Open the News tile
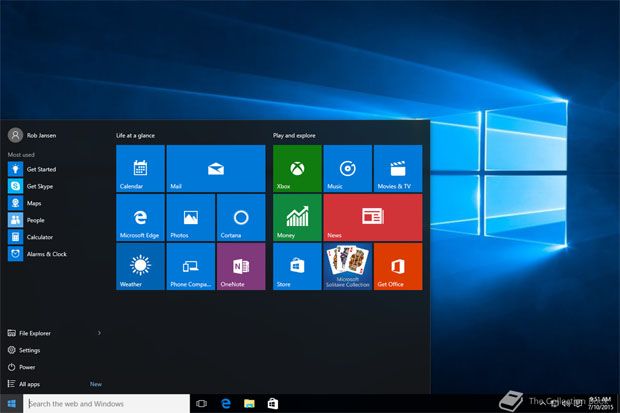 tap(373, 218)
